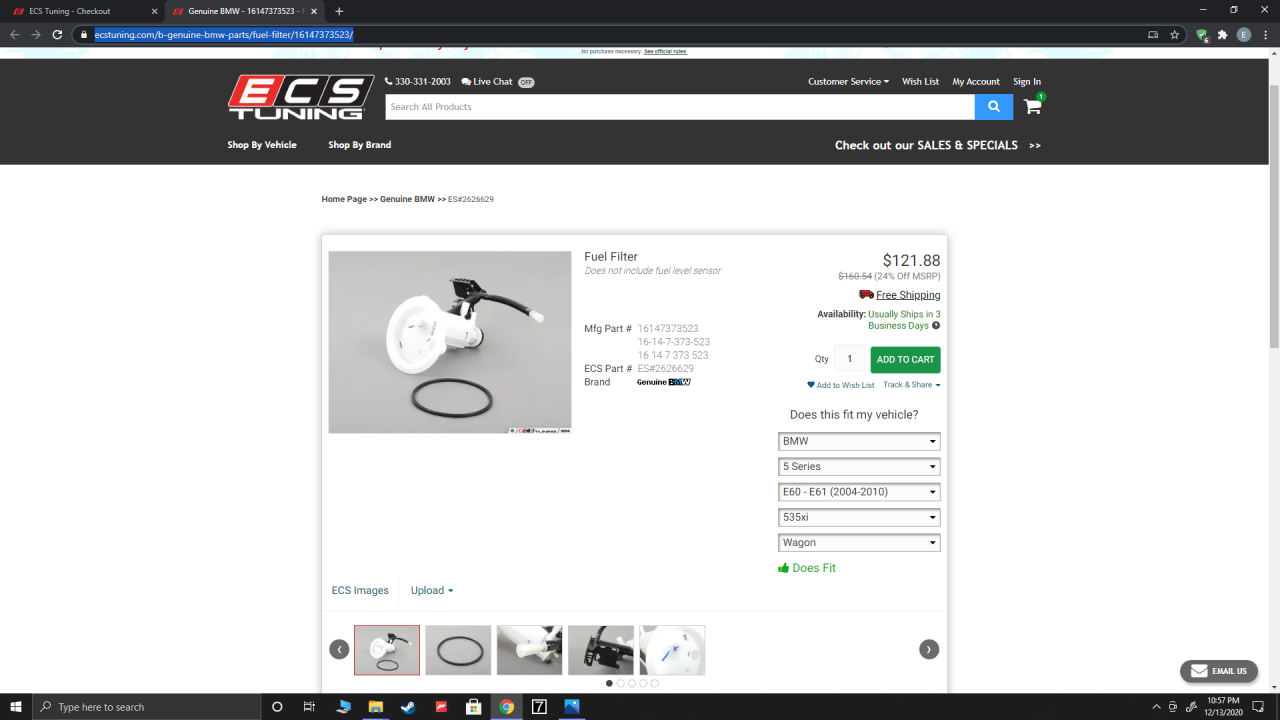
Task: Click the main fuel filter product image
Action: pos(450,342)
